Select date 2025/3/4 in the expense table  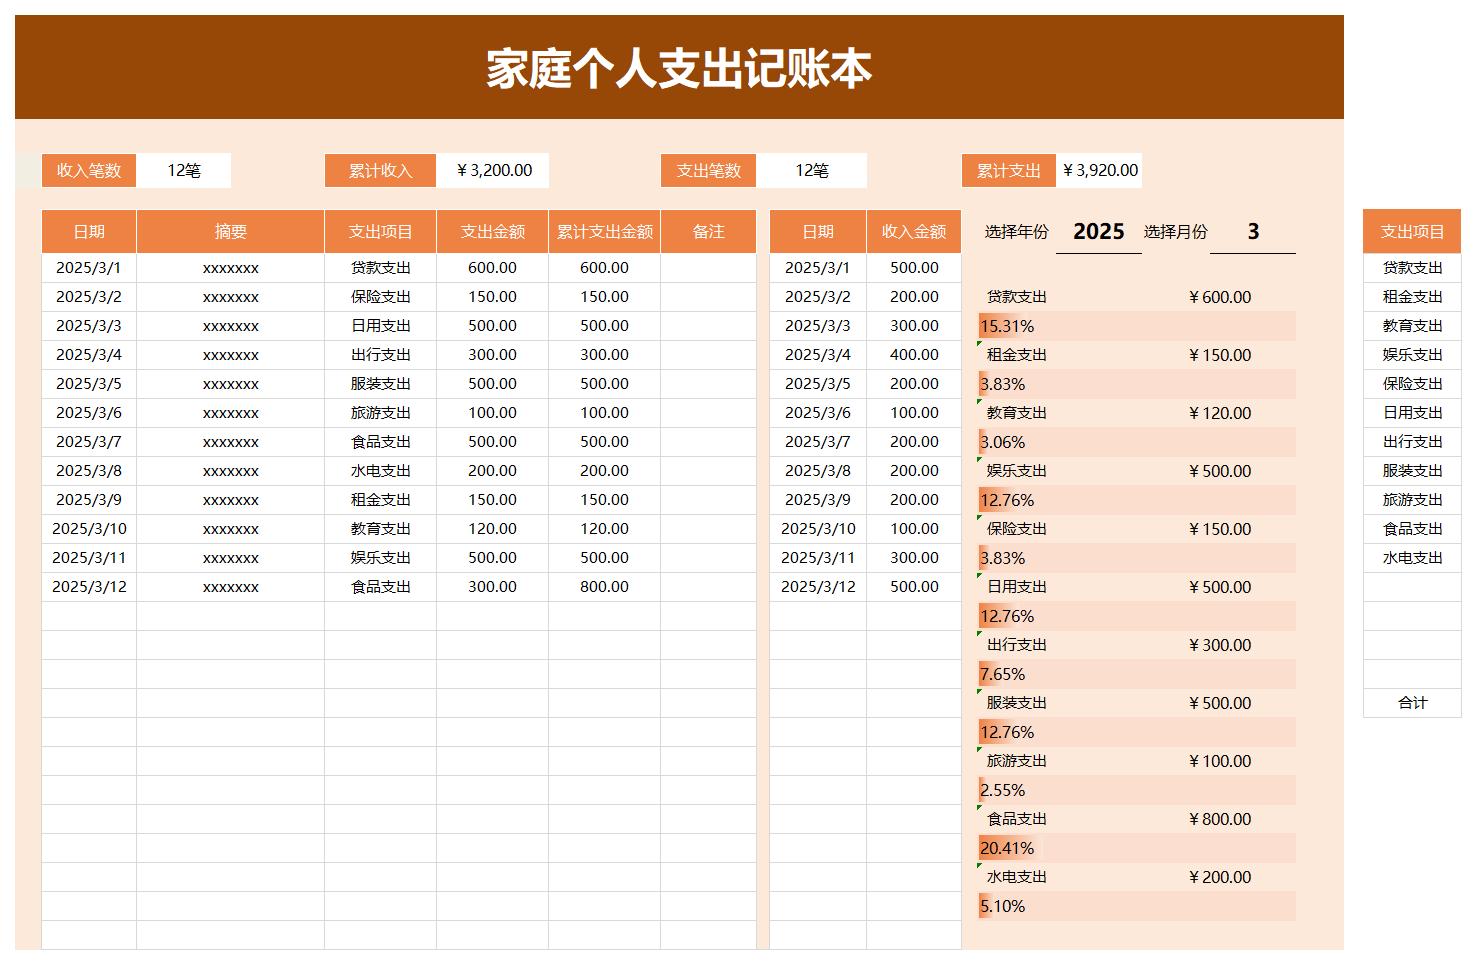89,354
